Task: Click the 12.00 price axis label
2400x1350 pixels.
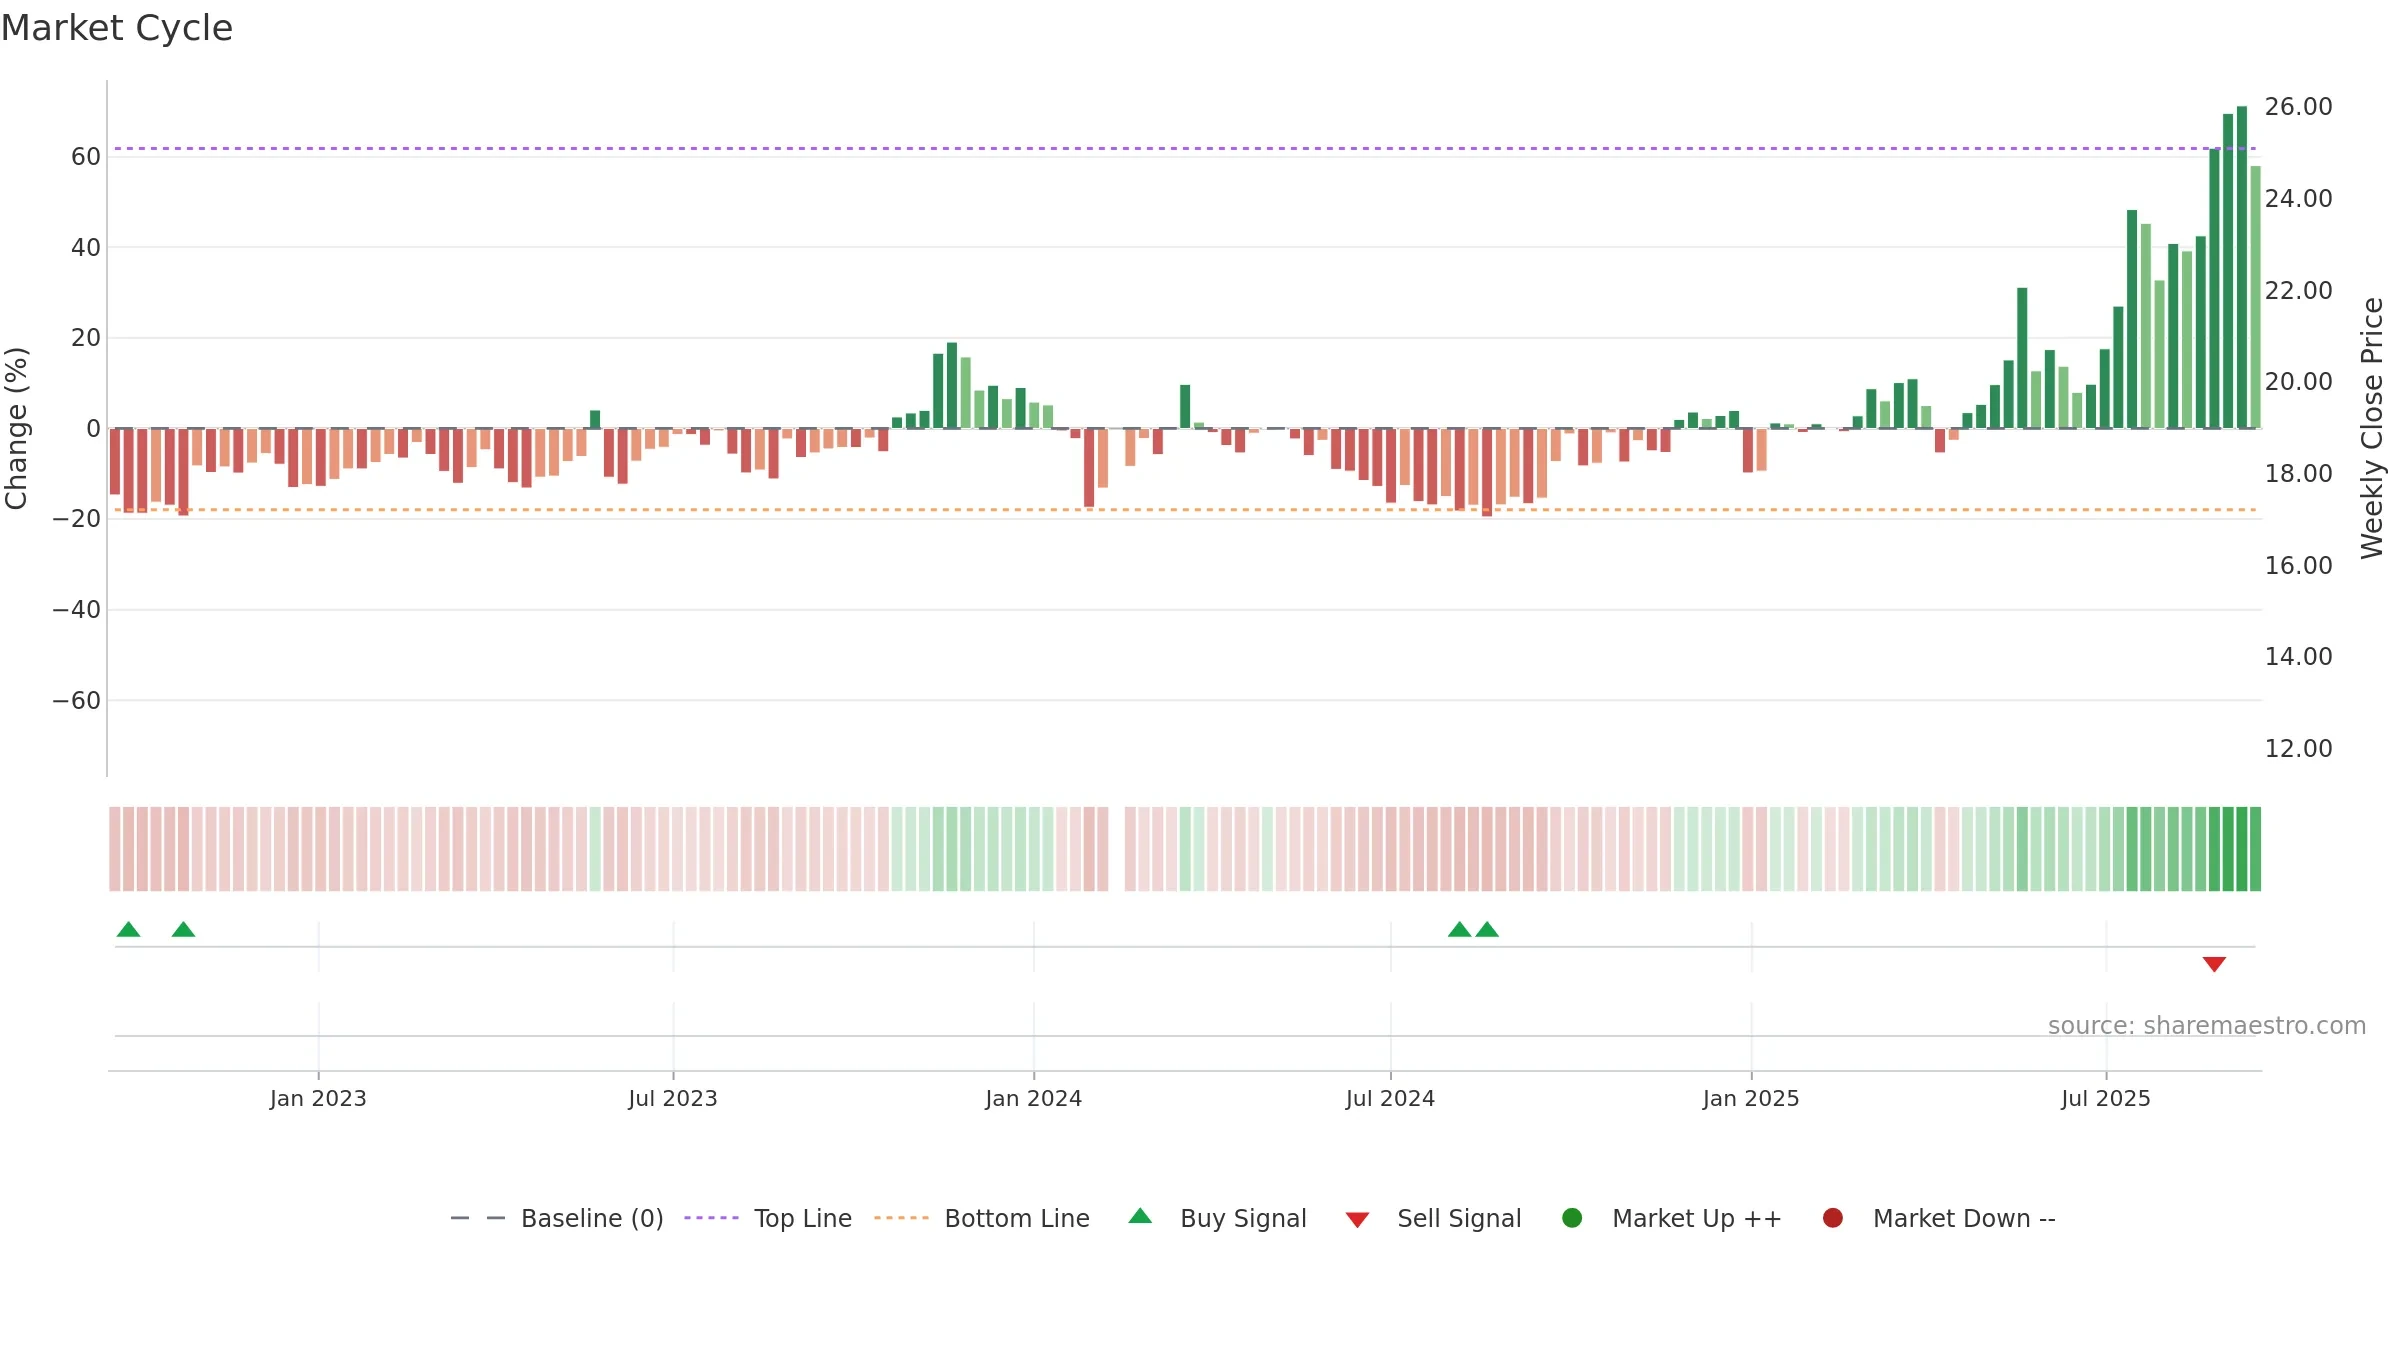Action: coord(2298,749)
